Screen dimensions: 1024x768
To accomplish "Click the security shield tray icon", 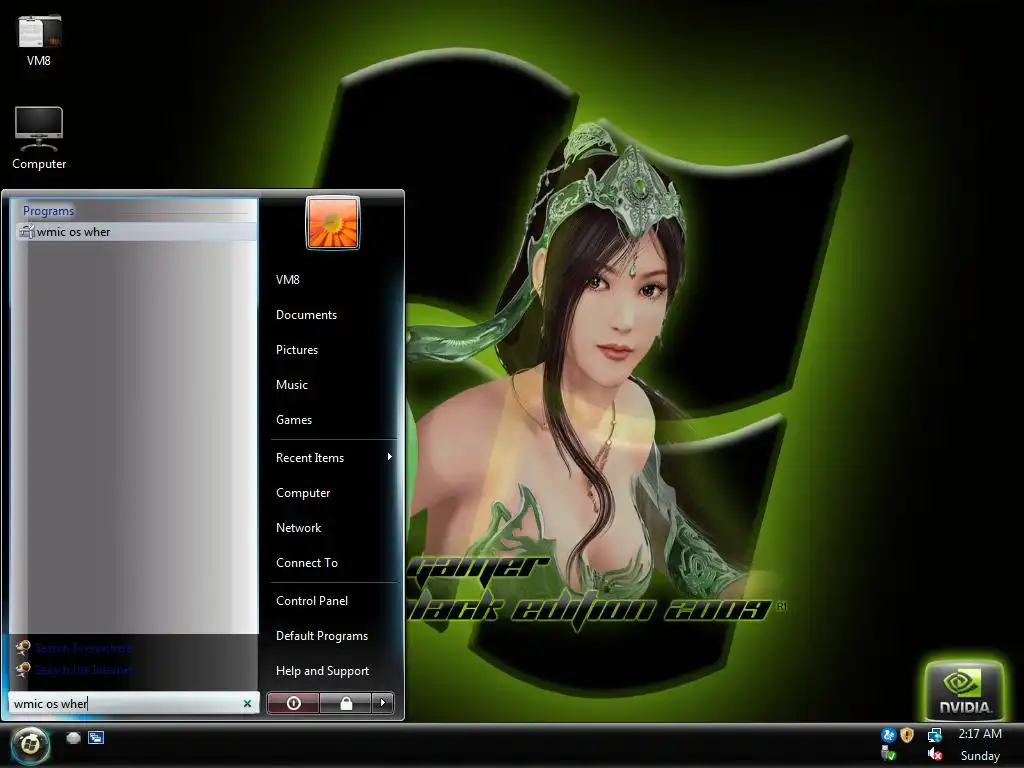I will (907, 735).
